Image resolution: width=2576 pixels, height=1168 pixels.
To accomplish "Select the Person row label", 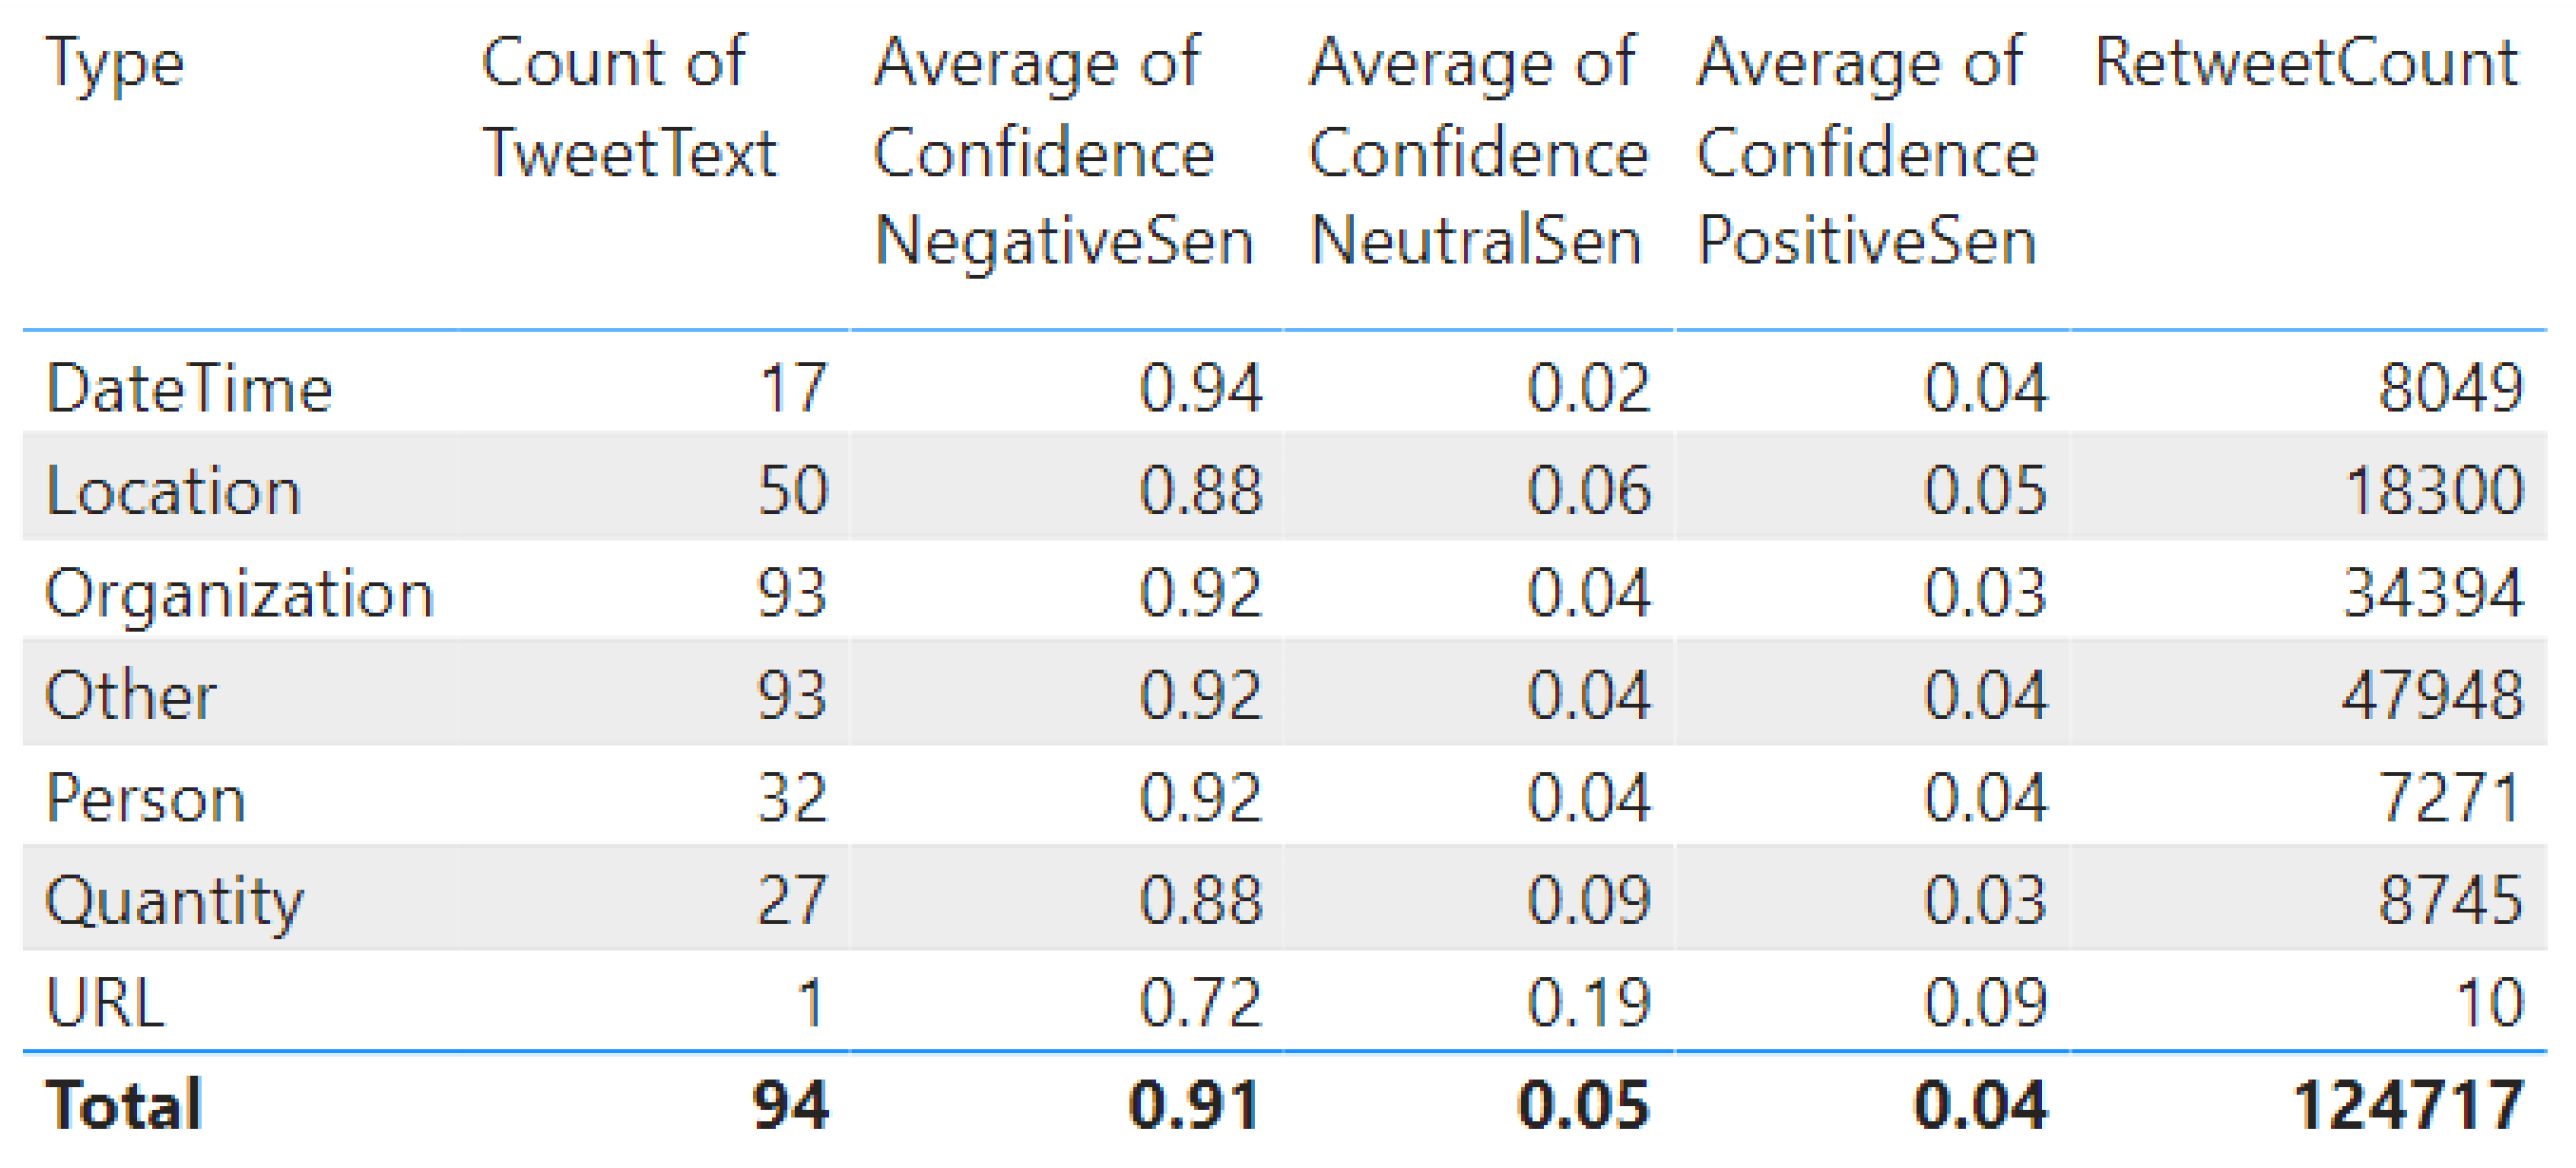I will (146, 798).
